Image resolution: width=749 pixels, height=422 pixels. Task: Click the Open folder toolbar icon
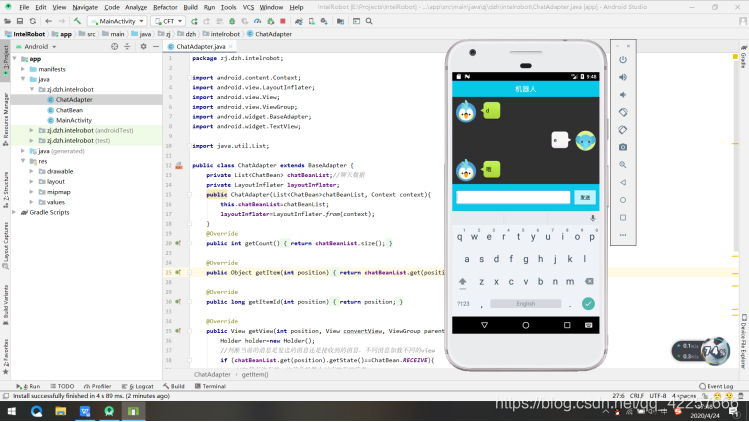[8, 21]
